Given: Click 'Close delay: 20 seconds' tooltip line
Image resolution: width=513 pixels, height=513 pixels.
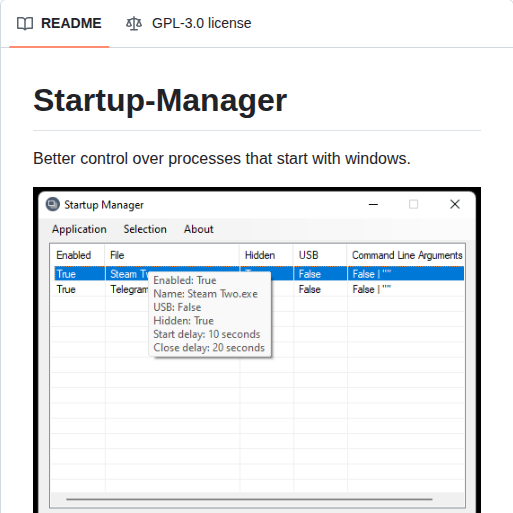Looking at the screenshot, I should (209, 348).
